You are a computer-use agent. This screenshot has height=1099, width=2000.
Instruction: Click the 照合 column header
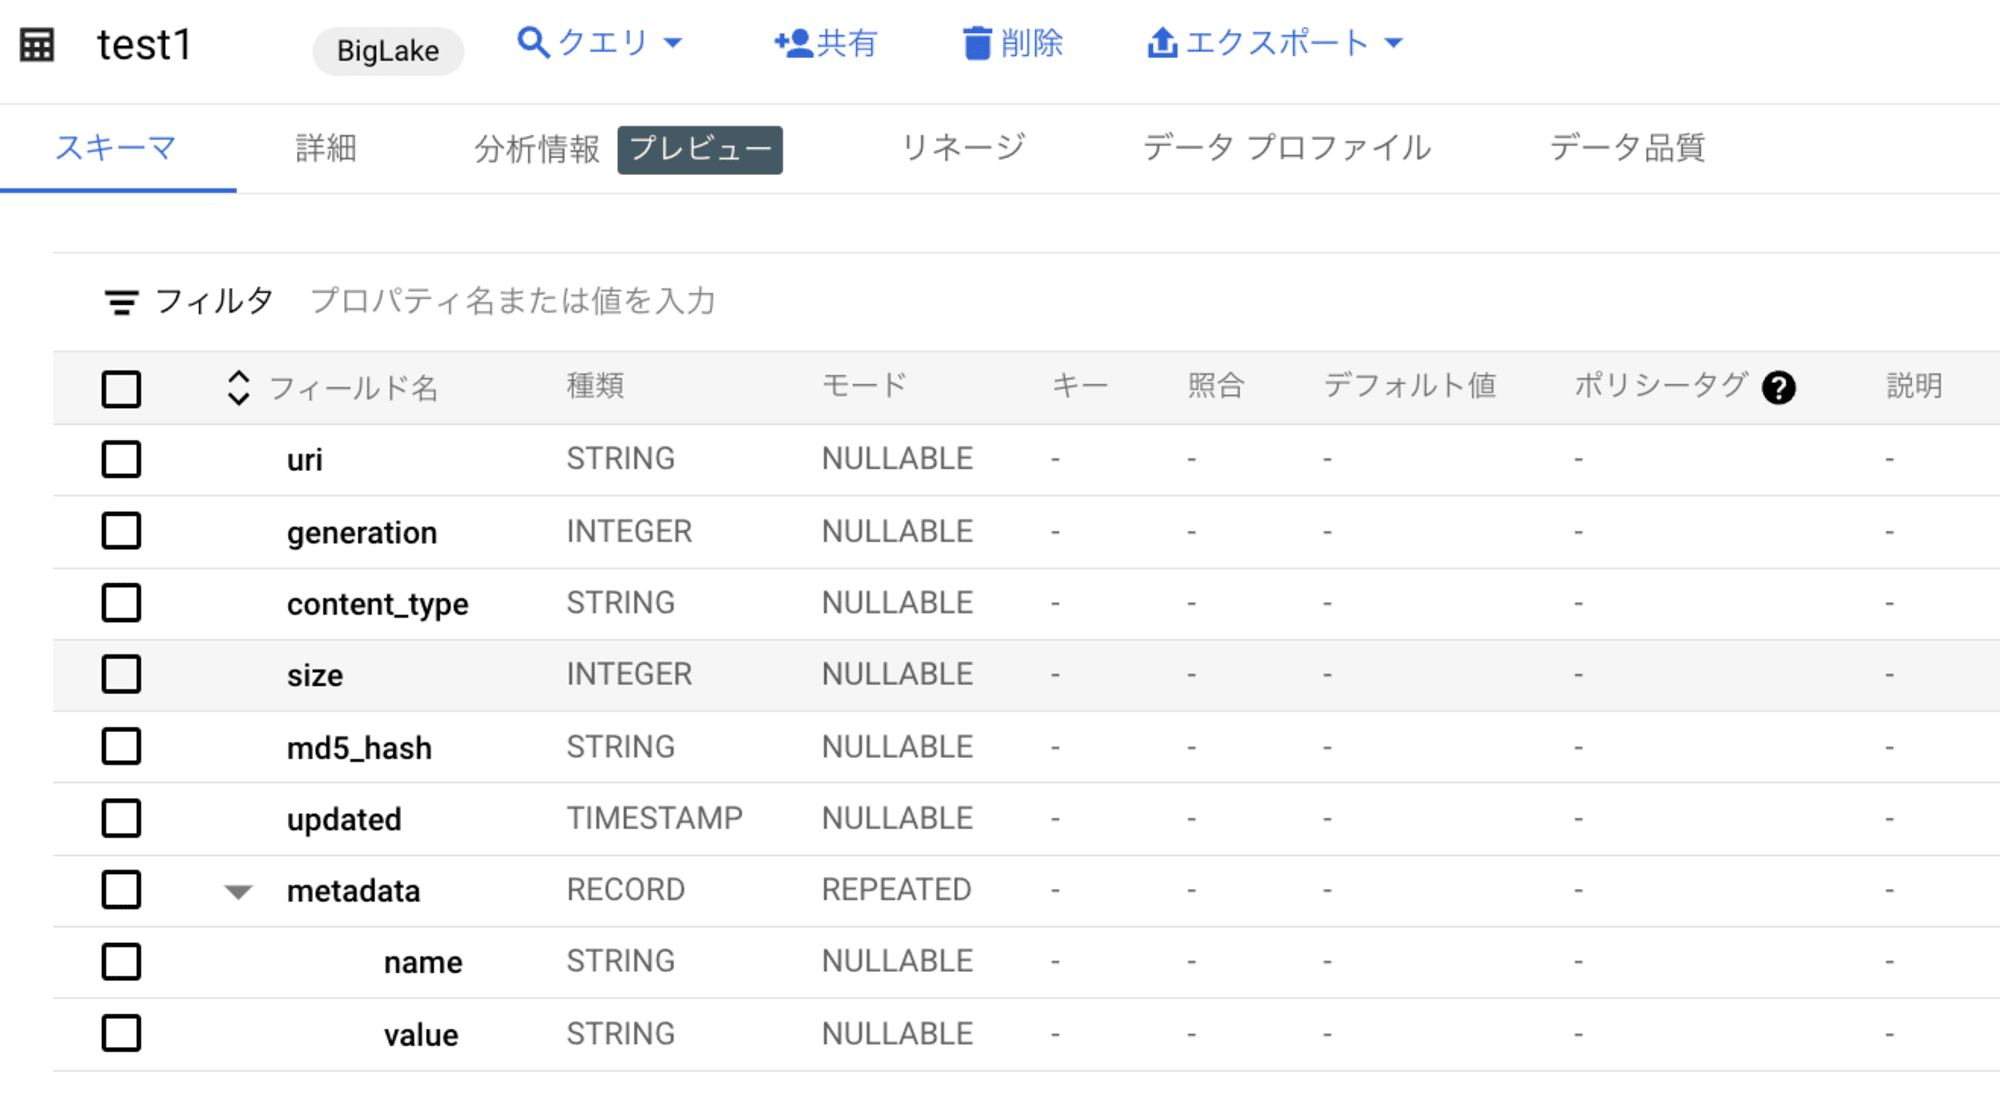tap(1216, 386)
